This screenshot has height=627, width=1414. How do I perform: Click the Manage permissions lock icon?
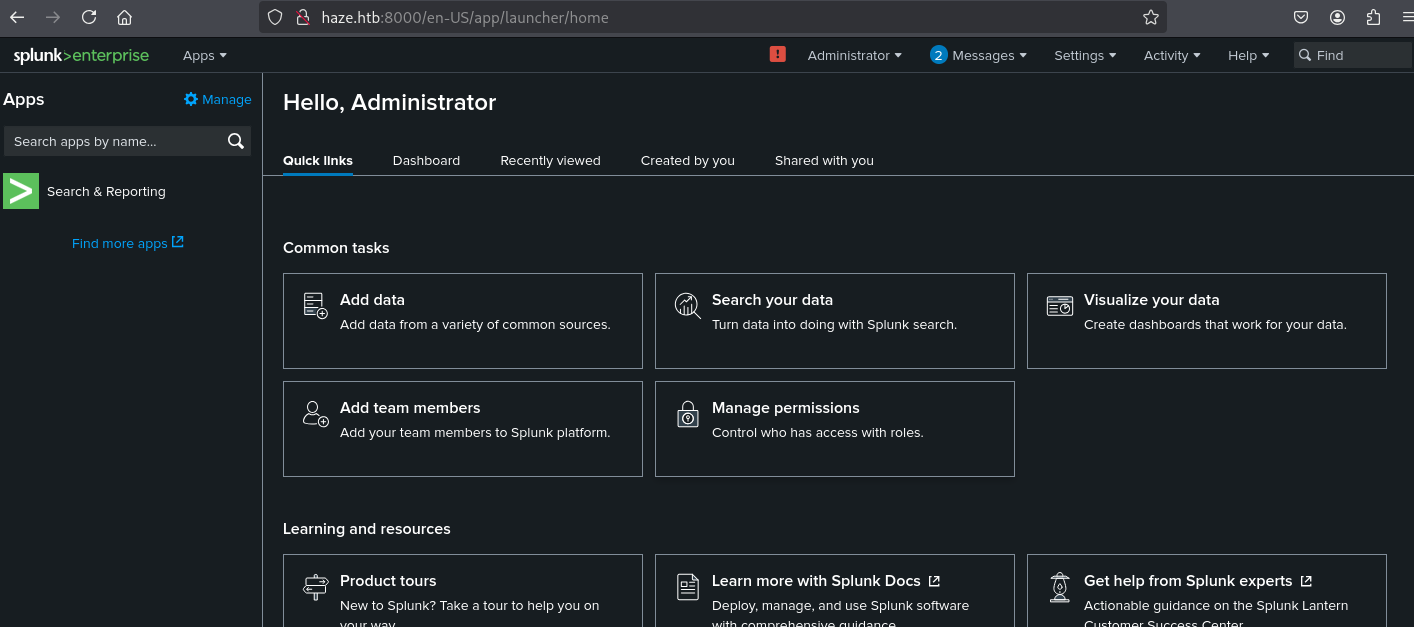(x=687, y=413)
